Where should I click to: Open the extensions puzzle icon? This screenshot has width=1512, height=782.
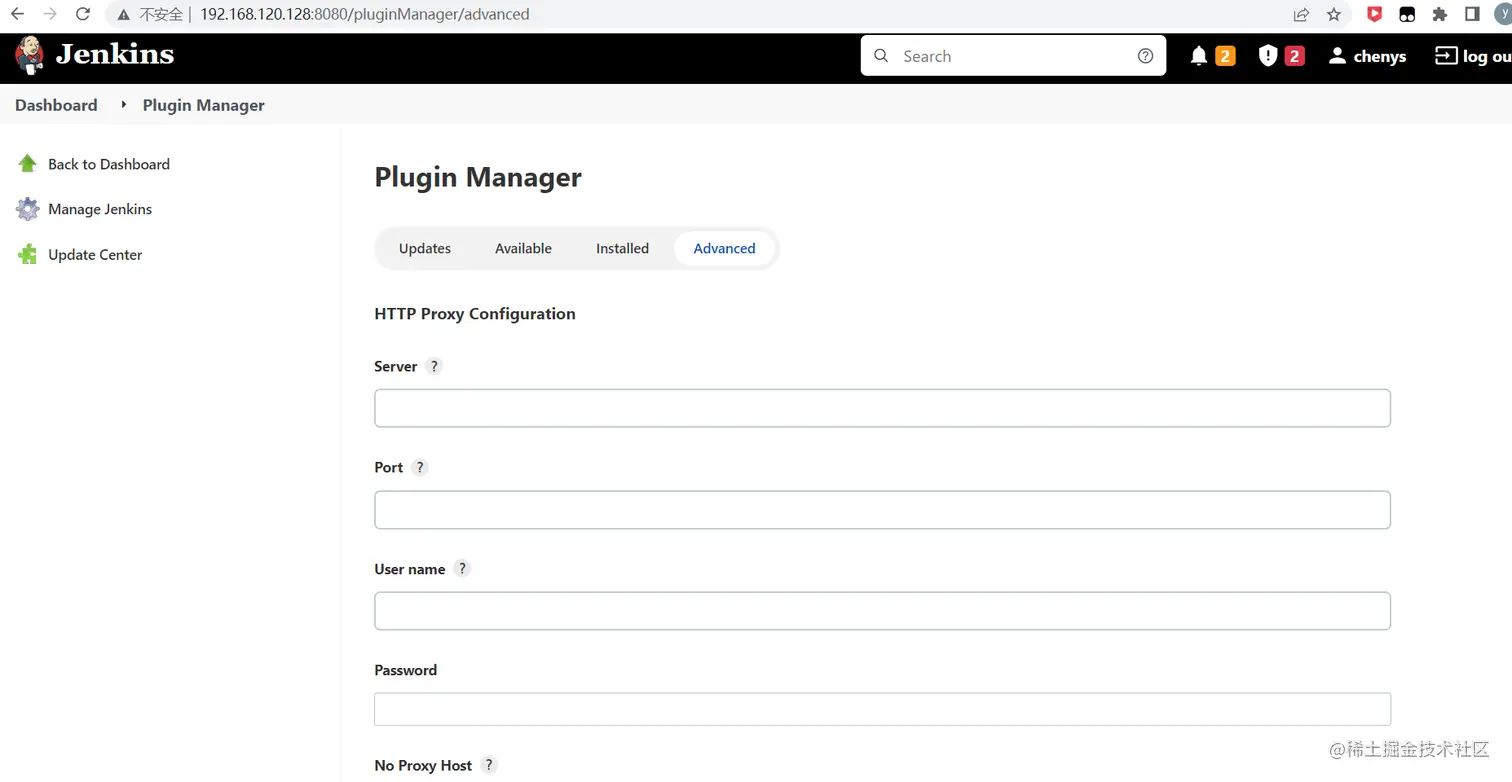tap(1440, 14)
